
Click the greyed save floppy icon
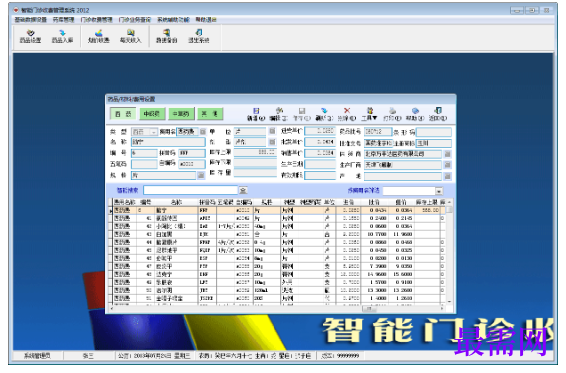coord(302,114)
